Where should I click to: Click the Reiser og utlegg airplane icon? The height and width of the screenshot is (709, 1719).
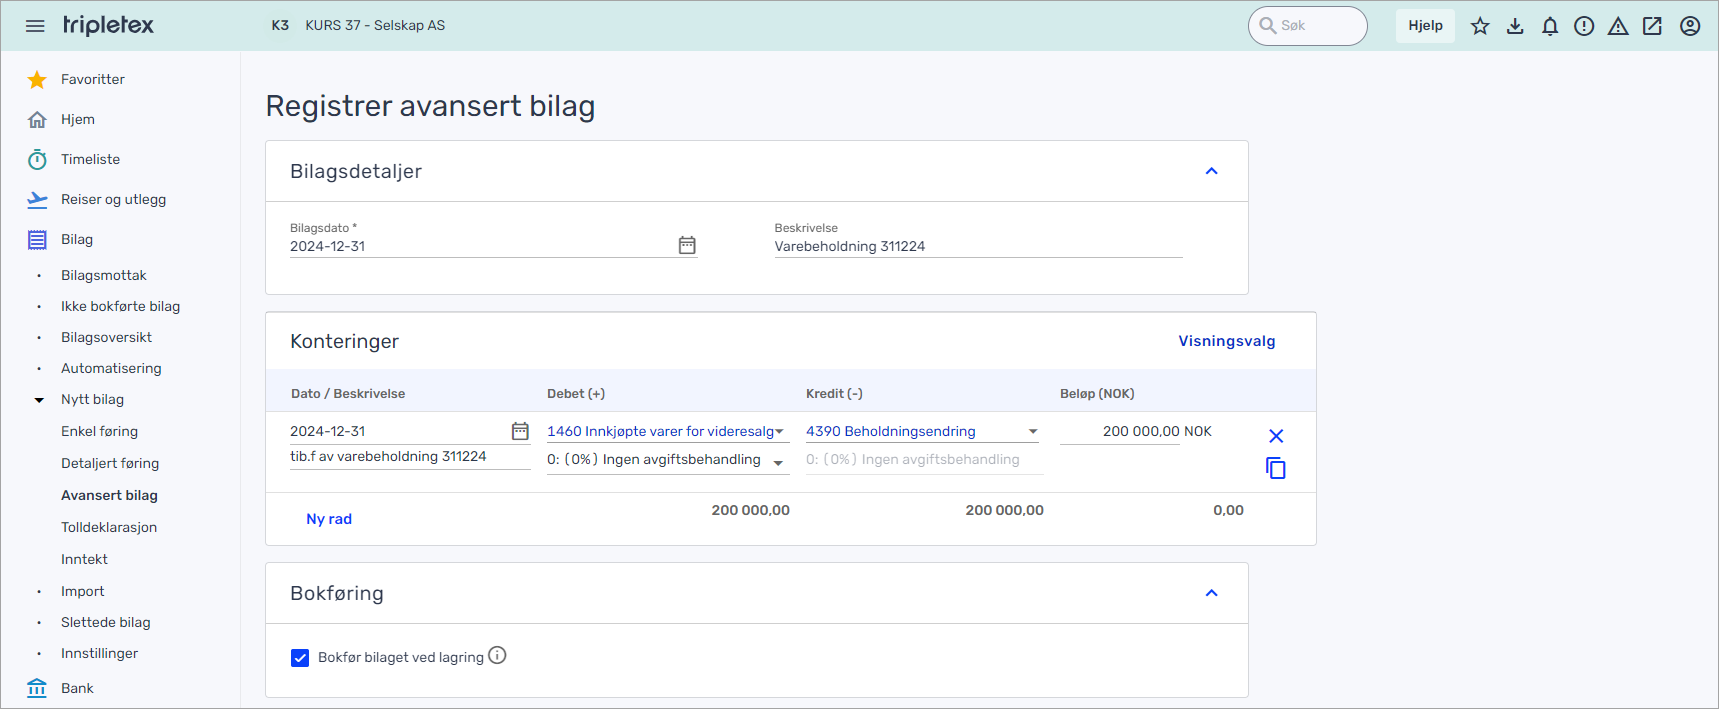(37, 199)
